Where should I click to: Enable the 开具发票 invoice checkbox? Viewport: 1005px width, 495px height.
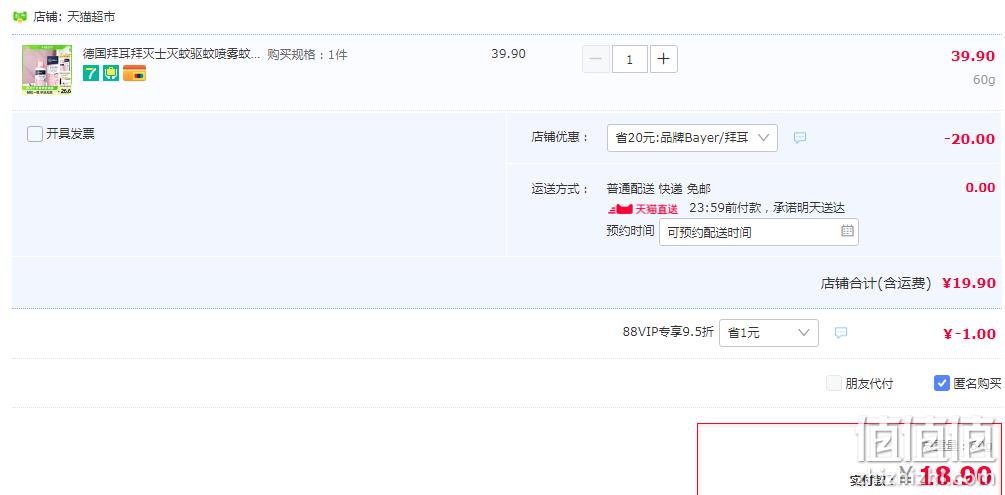[x=35, y=134]
